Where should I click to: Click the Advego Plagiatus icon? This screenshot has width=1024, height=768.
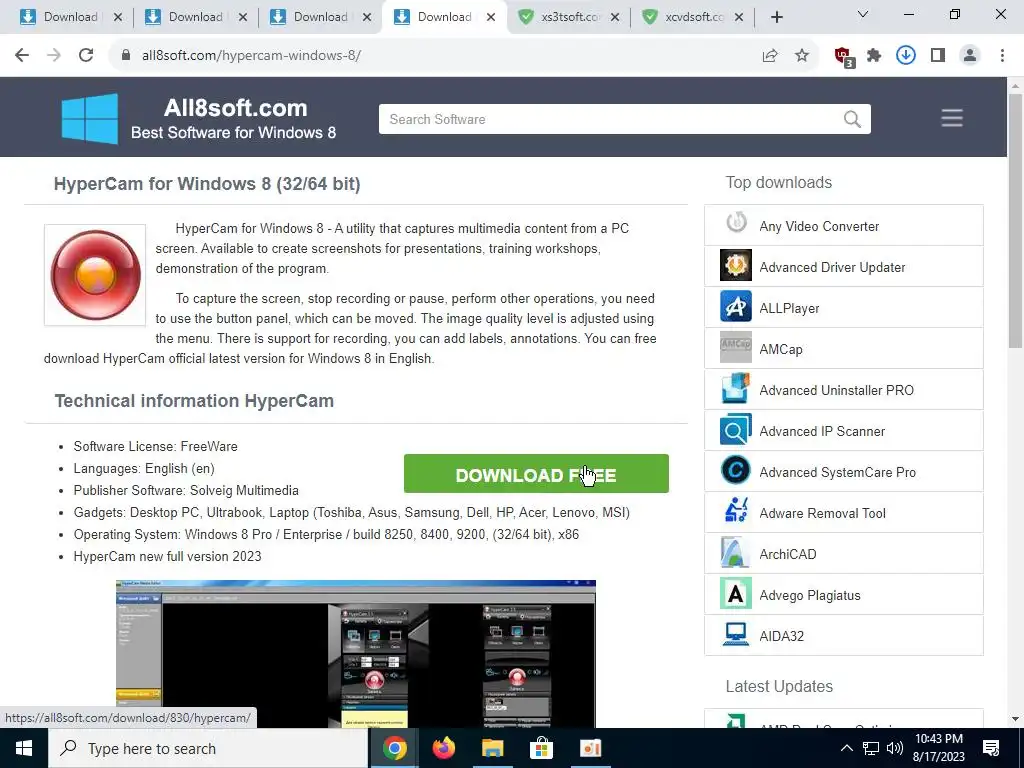(736, 594)
